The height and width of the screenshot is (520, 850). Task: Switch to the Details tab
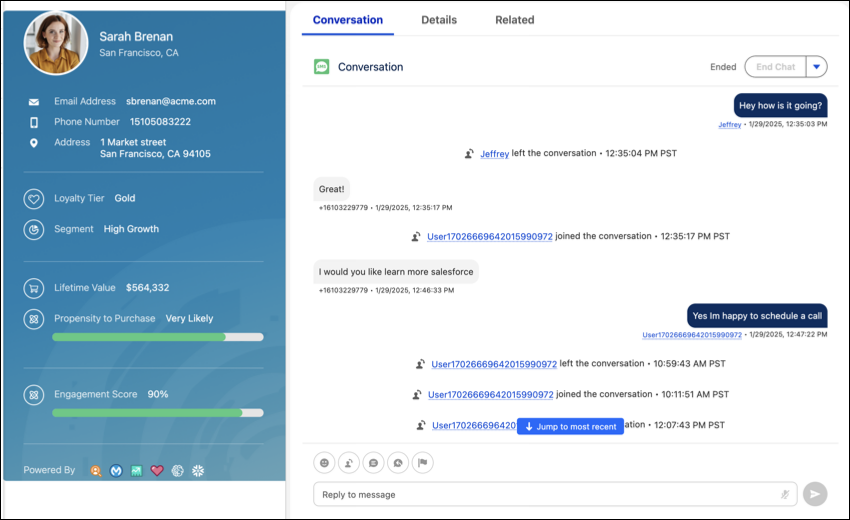(439, 20)
